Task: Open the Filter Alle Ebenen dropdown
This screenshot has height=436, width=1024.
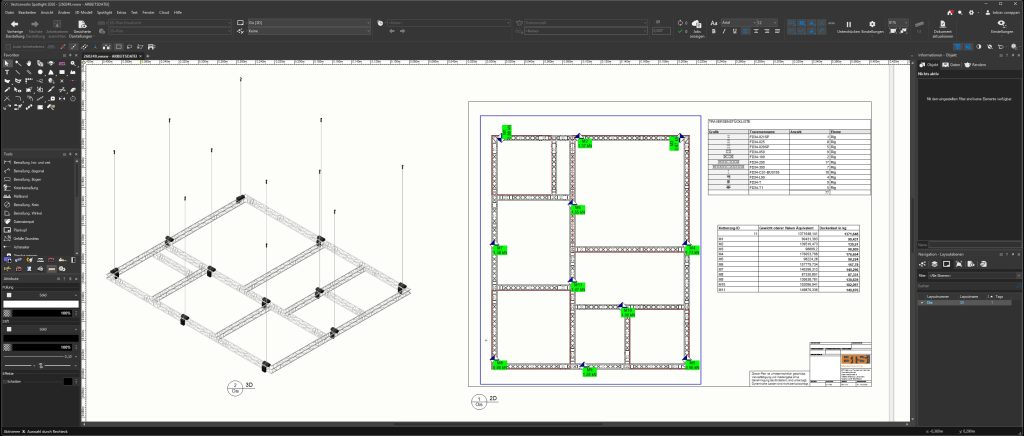Action: (x=974, y=276)
